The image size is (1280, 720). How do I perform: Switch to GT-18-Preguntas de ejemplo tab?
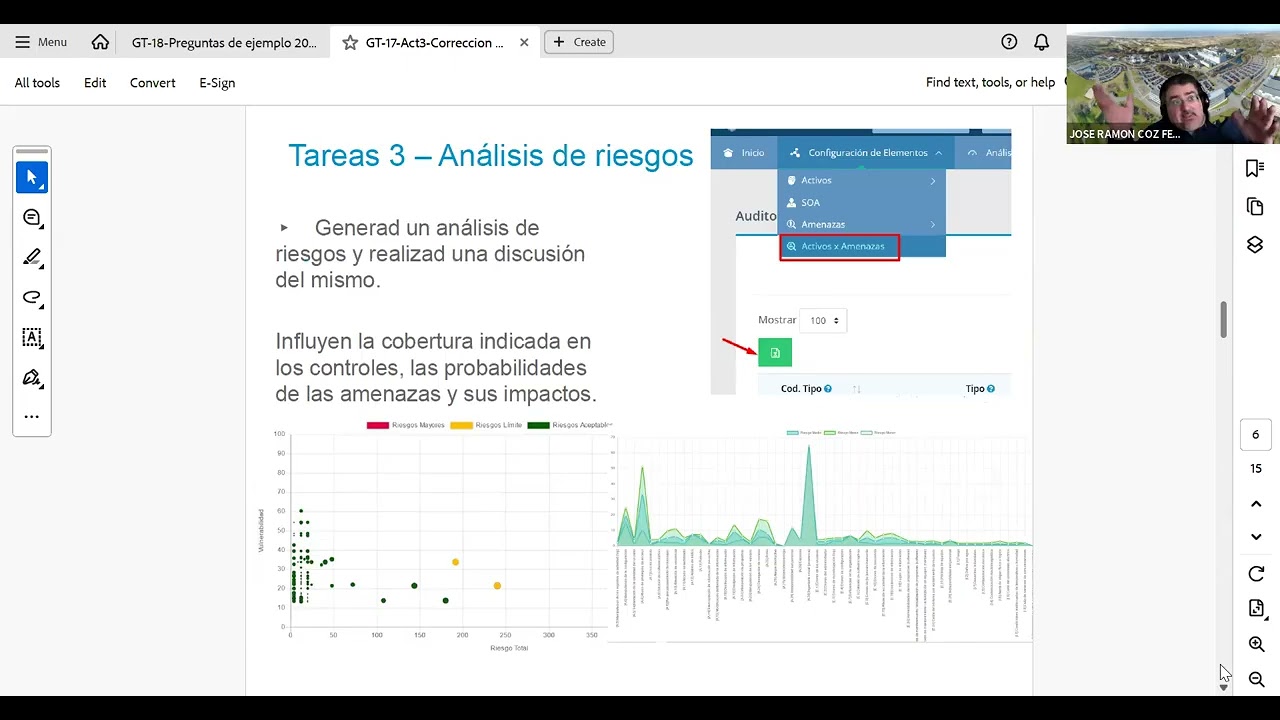point(224,43)
